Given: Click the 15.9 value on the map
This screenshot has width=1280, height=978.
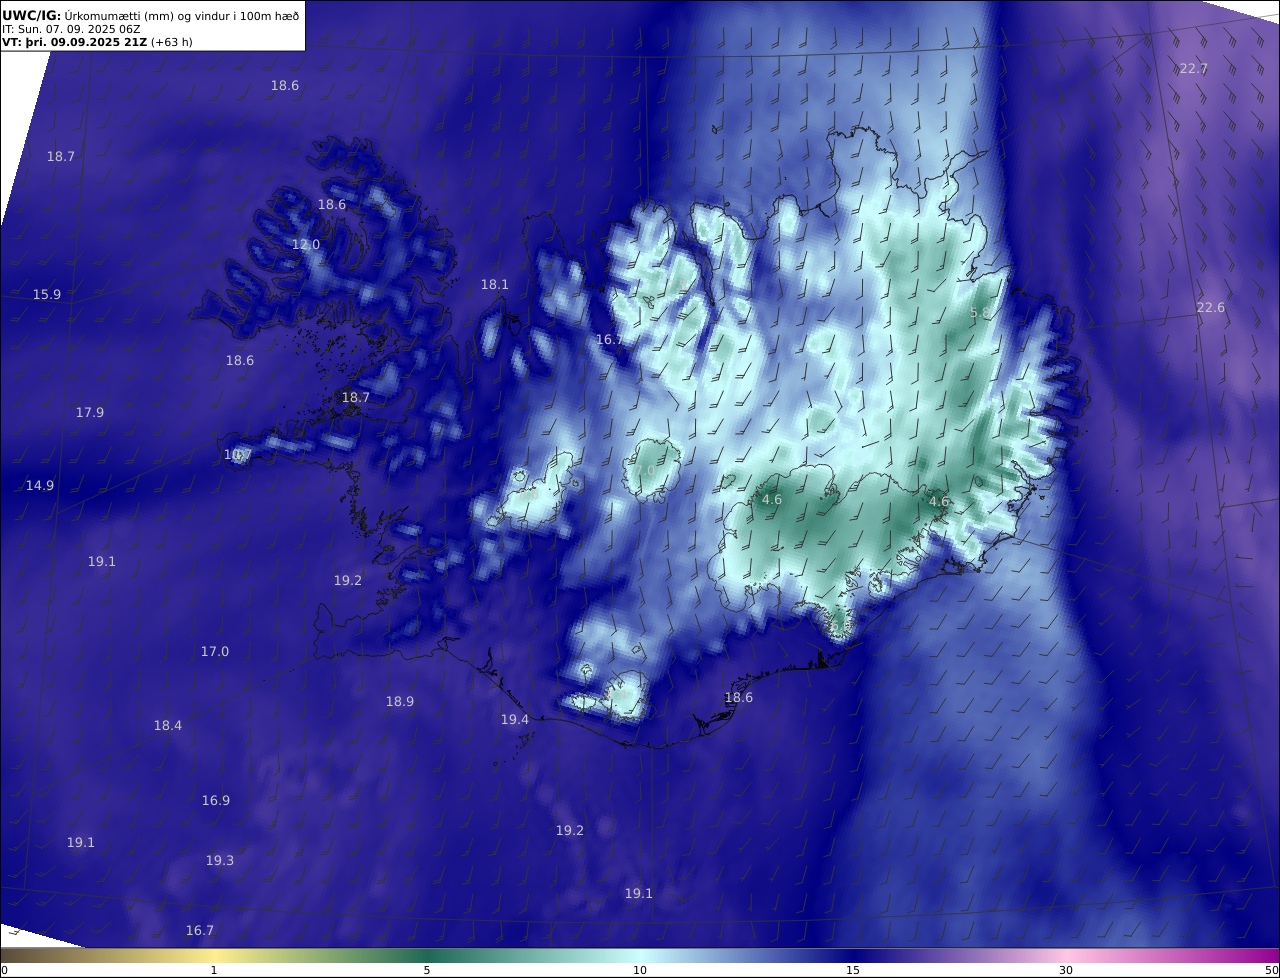Looking at the screenshot, I should 47,295.
